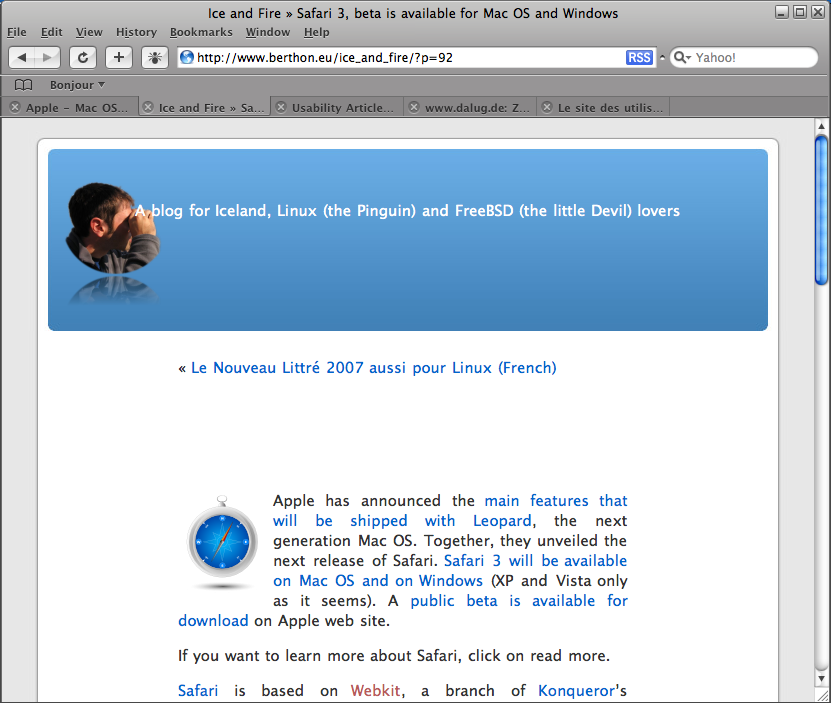This screenshot has height=703, width=831.
Task: Follow 'main features that will be shipped' link
Action: point(449,511)
